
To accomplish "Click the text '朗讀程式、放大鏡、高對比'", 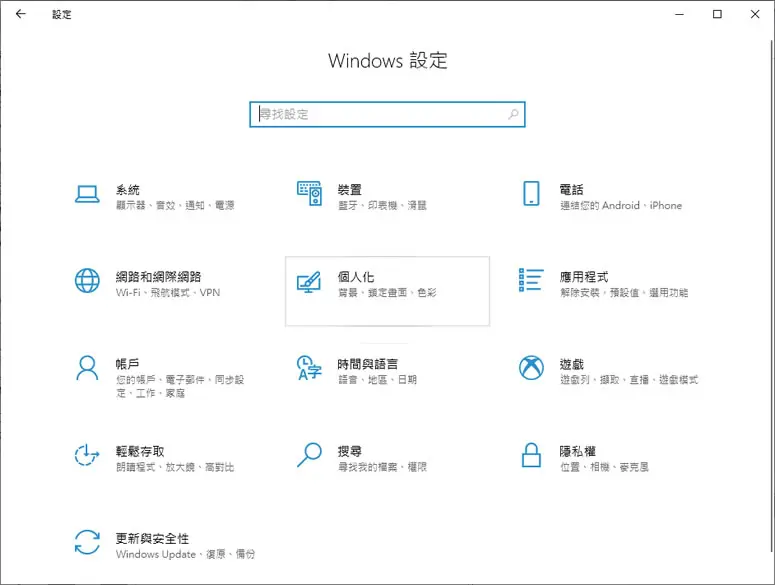I will coord(175,467).
